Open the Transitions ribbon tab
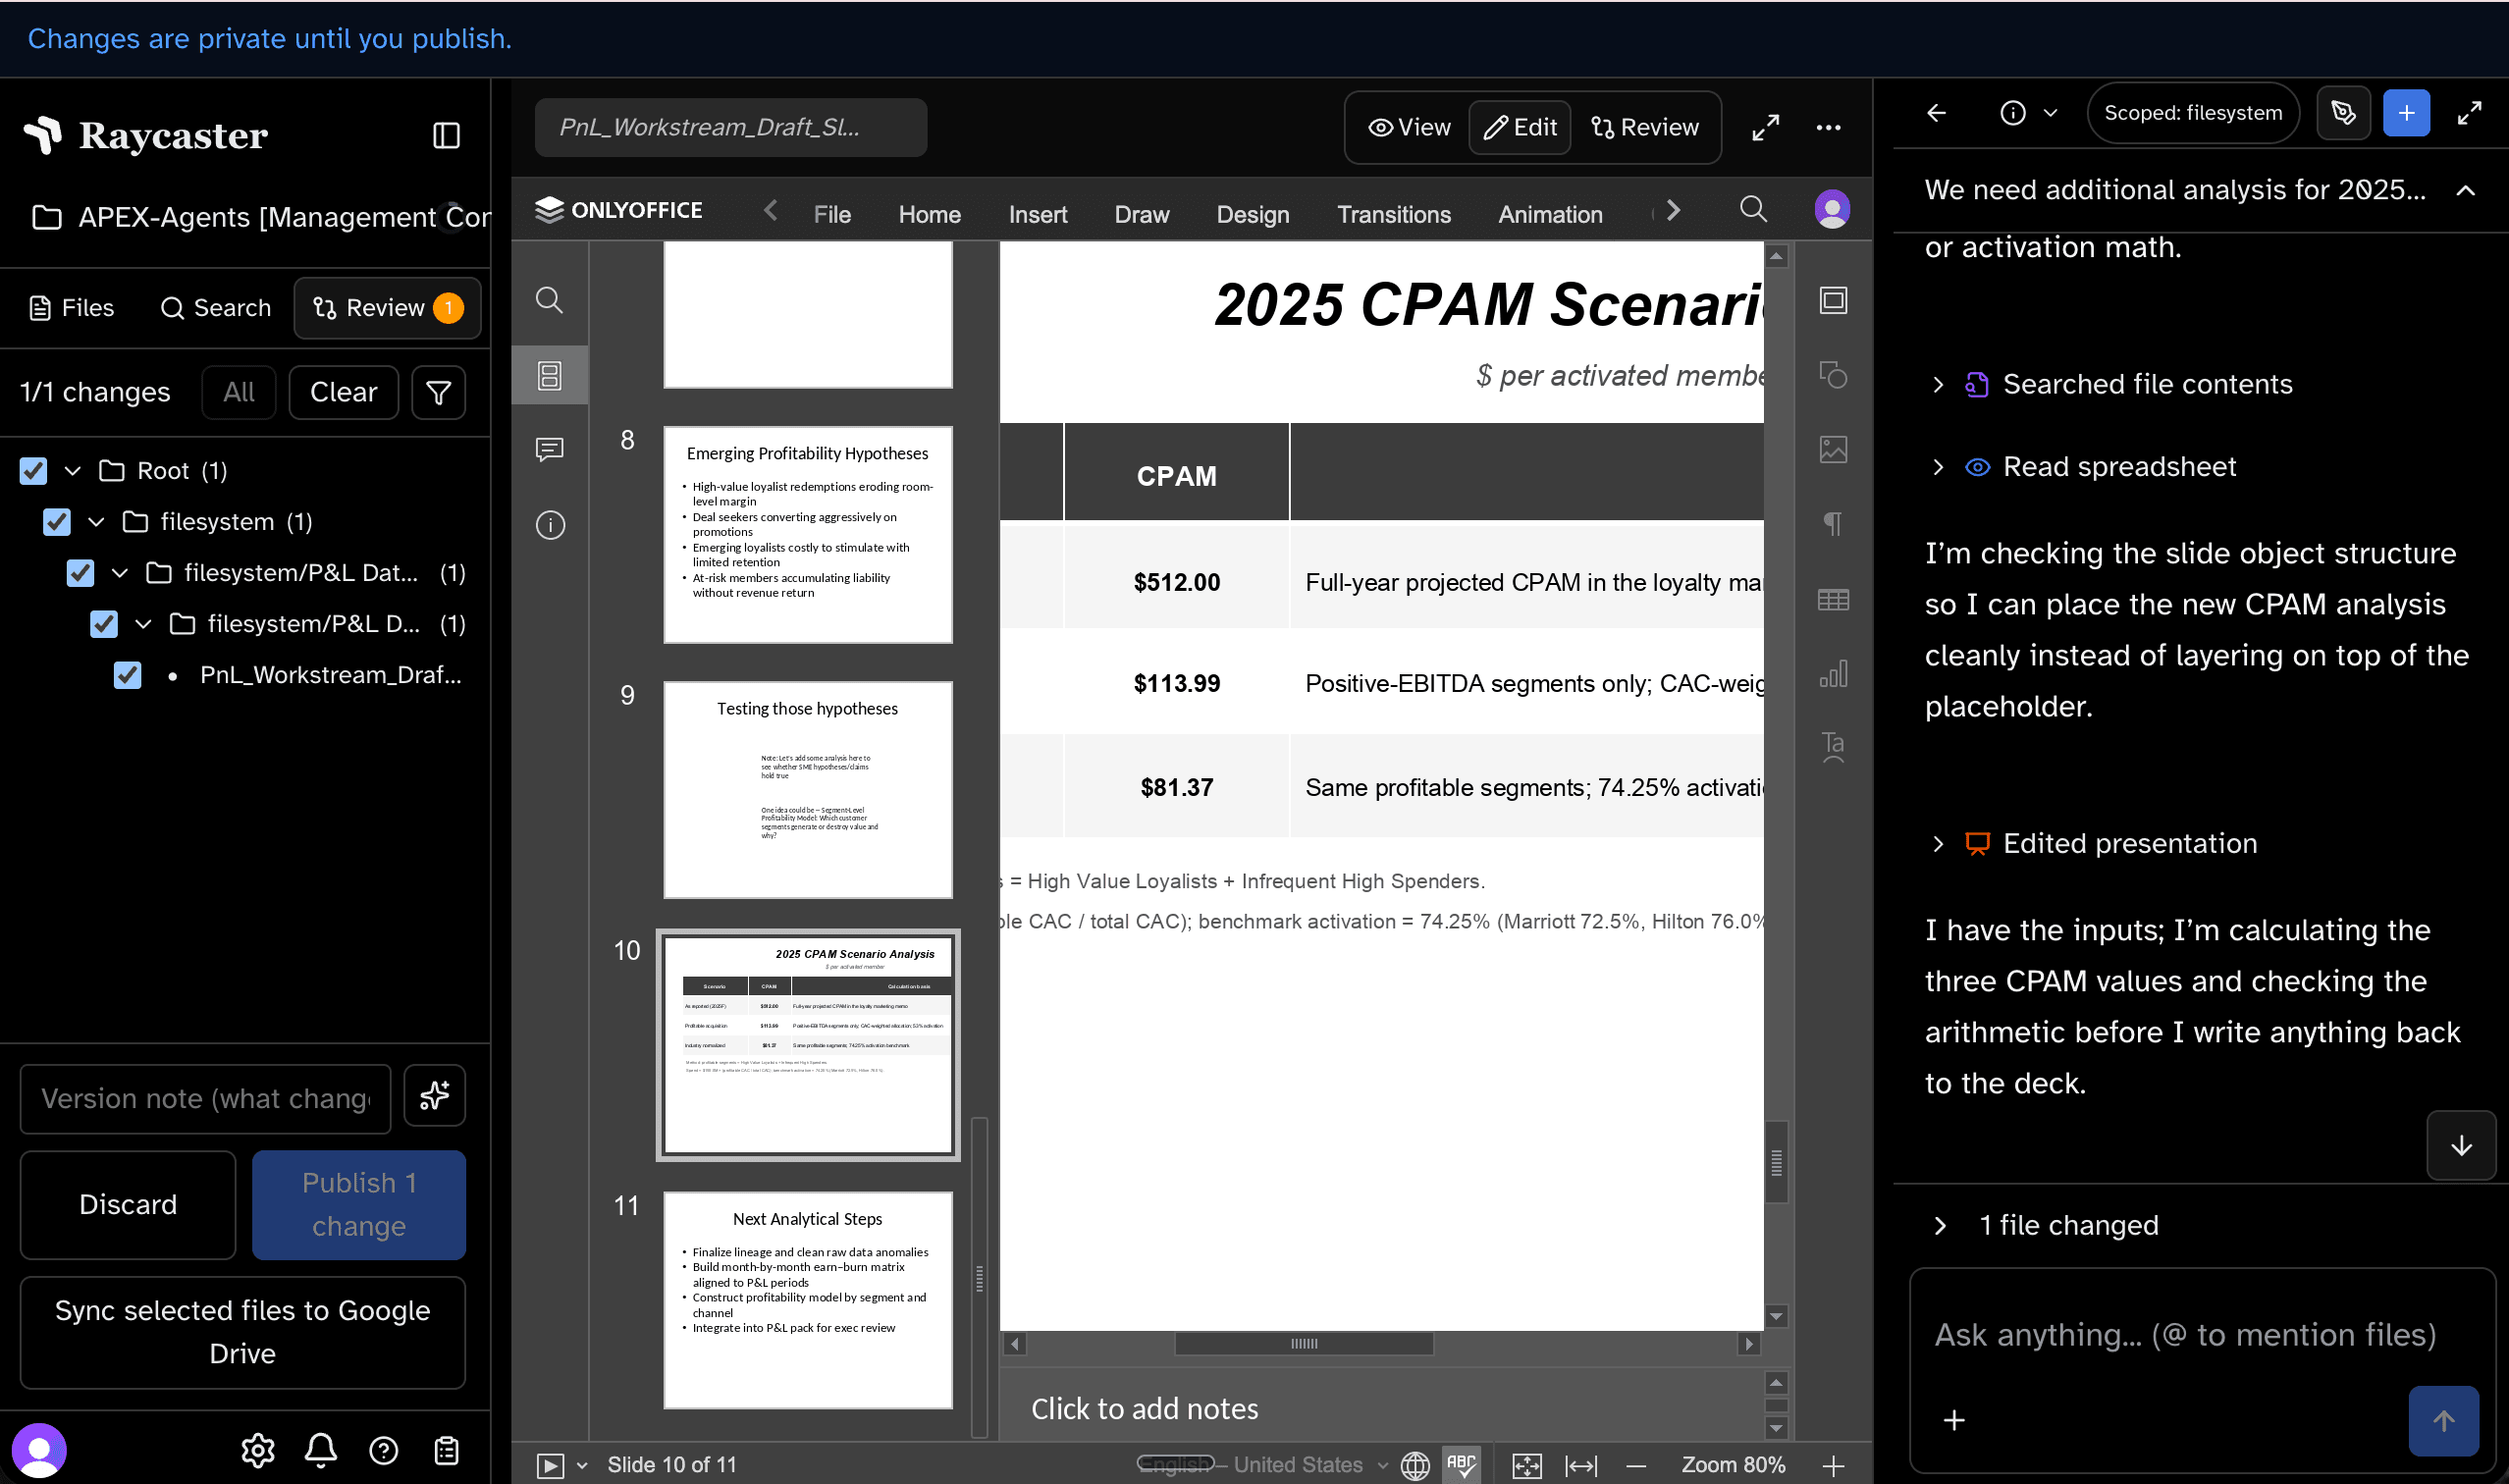The image size is (2509, 1484). click(x=1394, y=214)
